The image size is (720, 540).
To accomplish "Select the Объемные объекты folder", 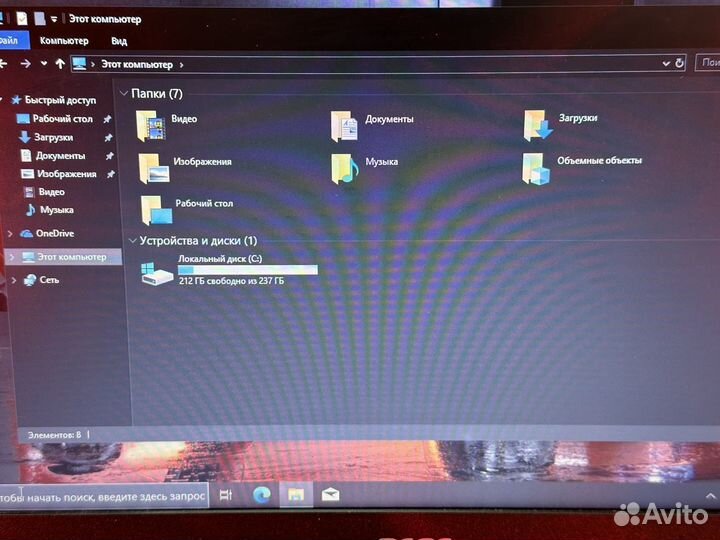I will (x=537, y=167).
